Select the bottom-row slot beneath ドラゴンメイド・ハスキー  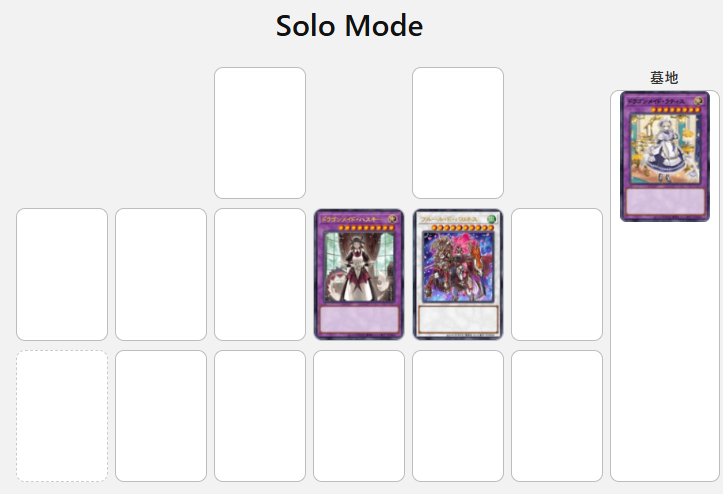(359, 416)
